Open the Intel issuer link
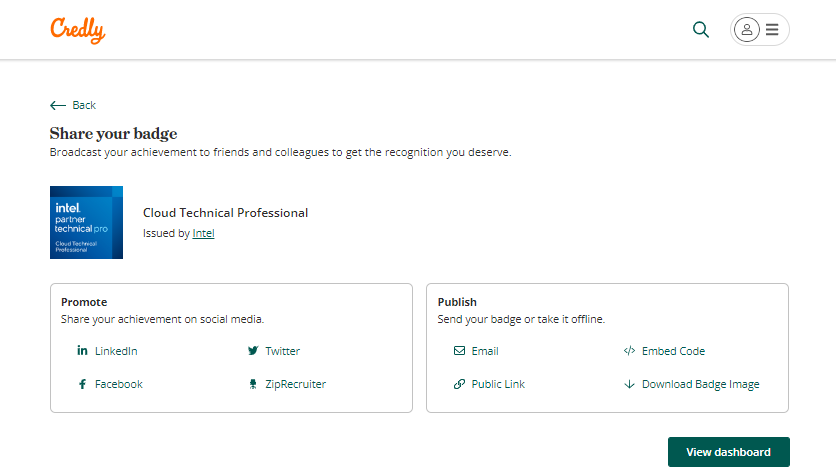Screen dimensions: 836x476 point(203,234)
